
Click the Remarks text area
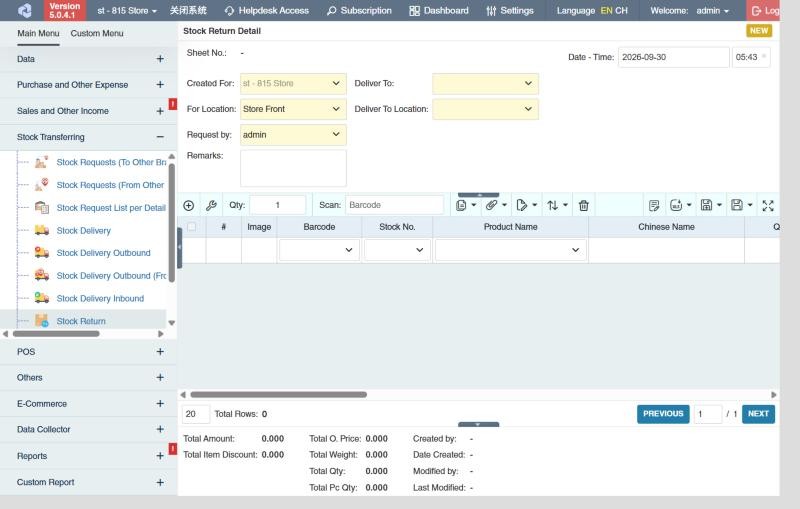pos(293,168)
